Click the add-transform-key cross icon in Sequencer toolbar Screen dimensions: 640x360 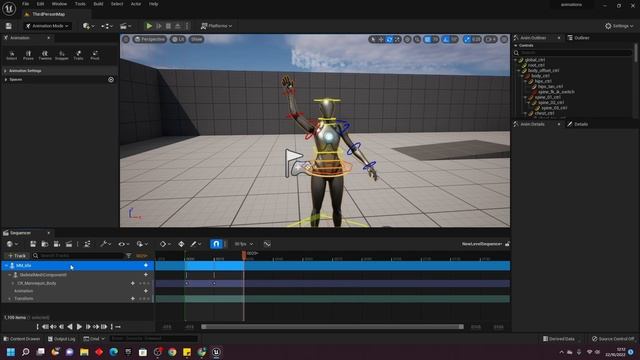click(x=181, y=244)
